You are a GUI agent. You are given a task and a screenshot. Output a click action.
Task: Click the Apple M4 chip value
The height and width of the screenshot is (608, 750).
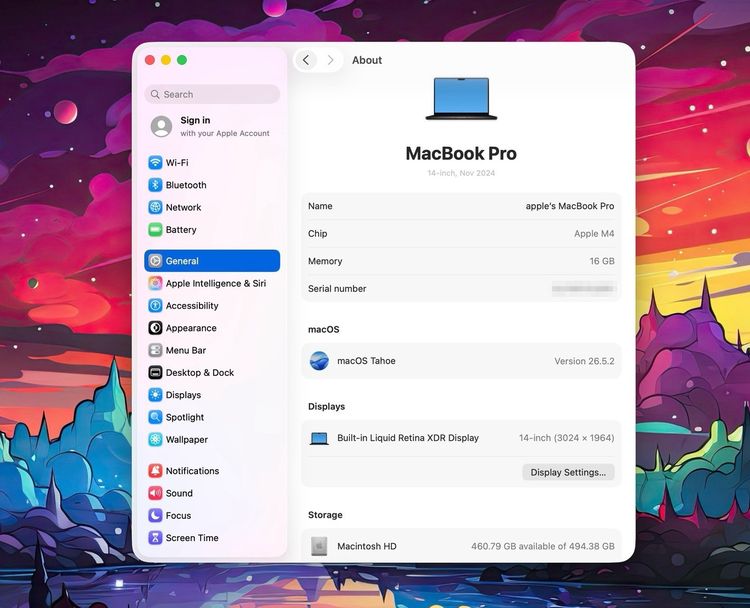point(594,234)
